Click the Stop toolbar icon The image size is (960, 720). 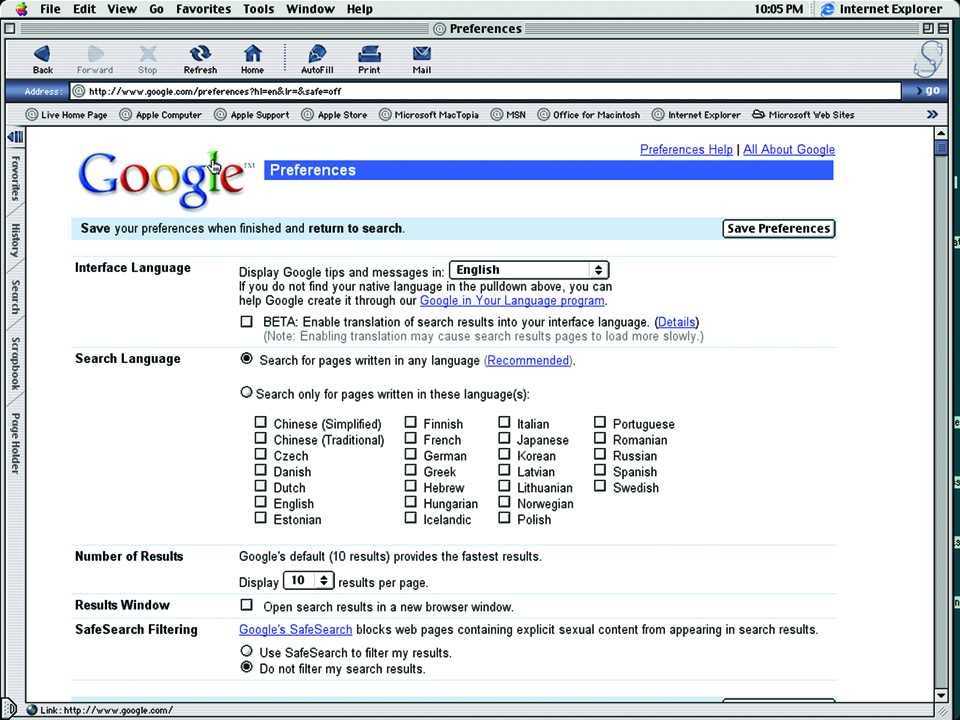click(148, 54)
